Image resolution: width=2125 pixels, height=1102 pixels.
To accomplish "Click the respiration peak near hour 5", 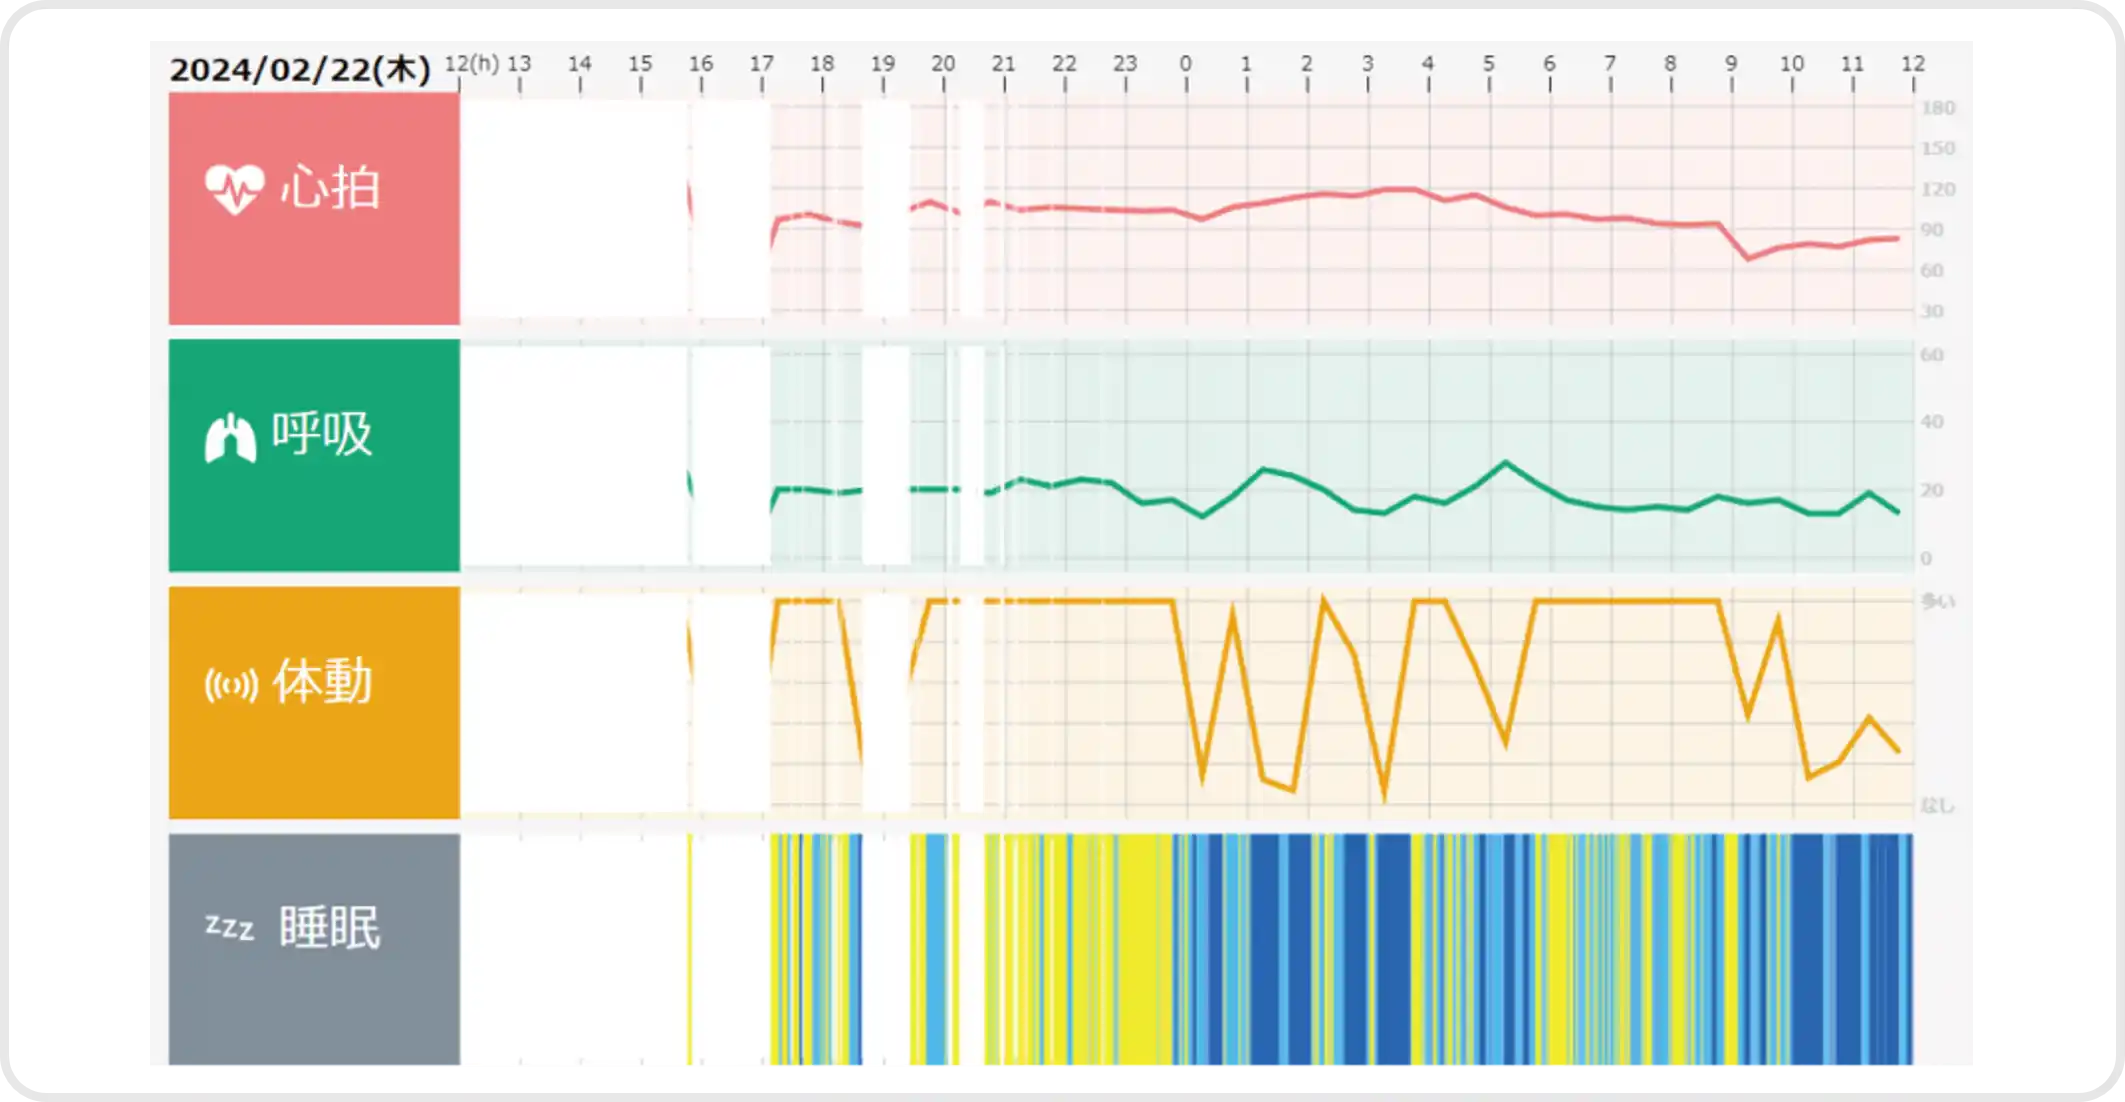I will point(1506,462).
